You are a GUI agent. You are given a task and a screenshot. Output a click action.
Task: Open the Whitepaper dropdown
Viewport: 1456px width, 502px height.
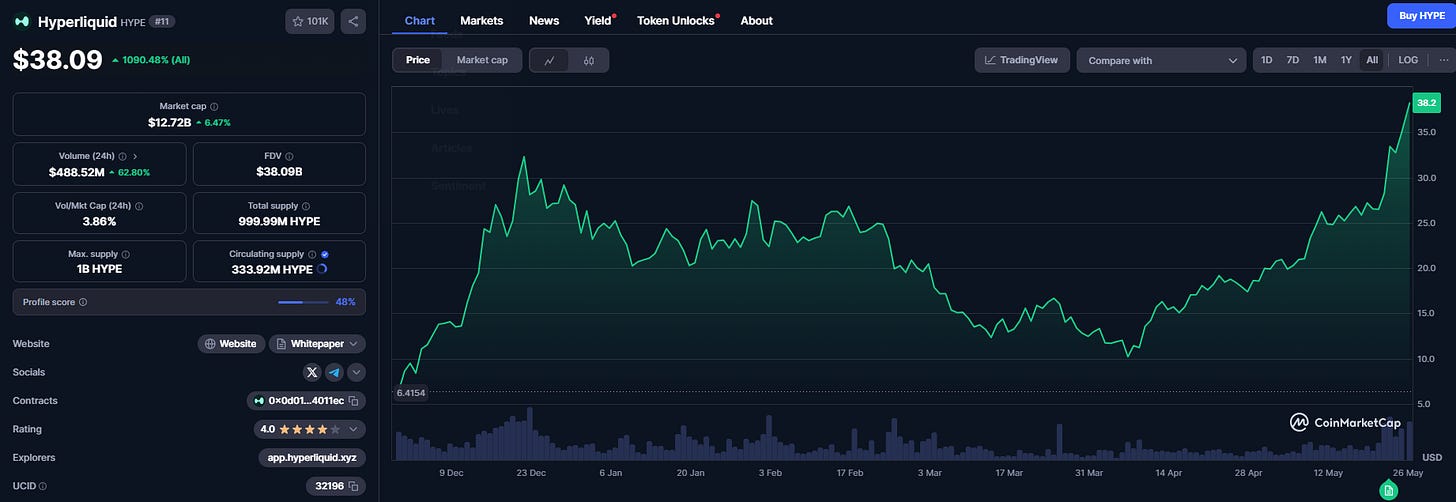tap(317, 344)
